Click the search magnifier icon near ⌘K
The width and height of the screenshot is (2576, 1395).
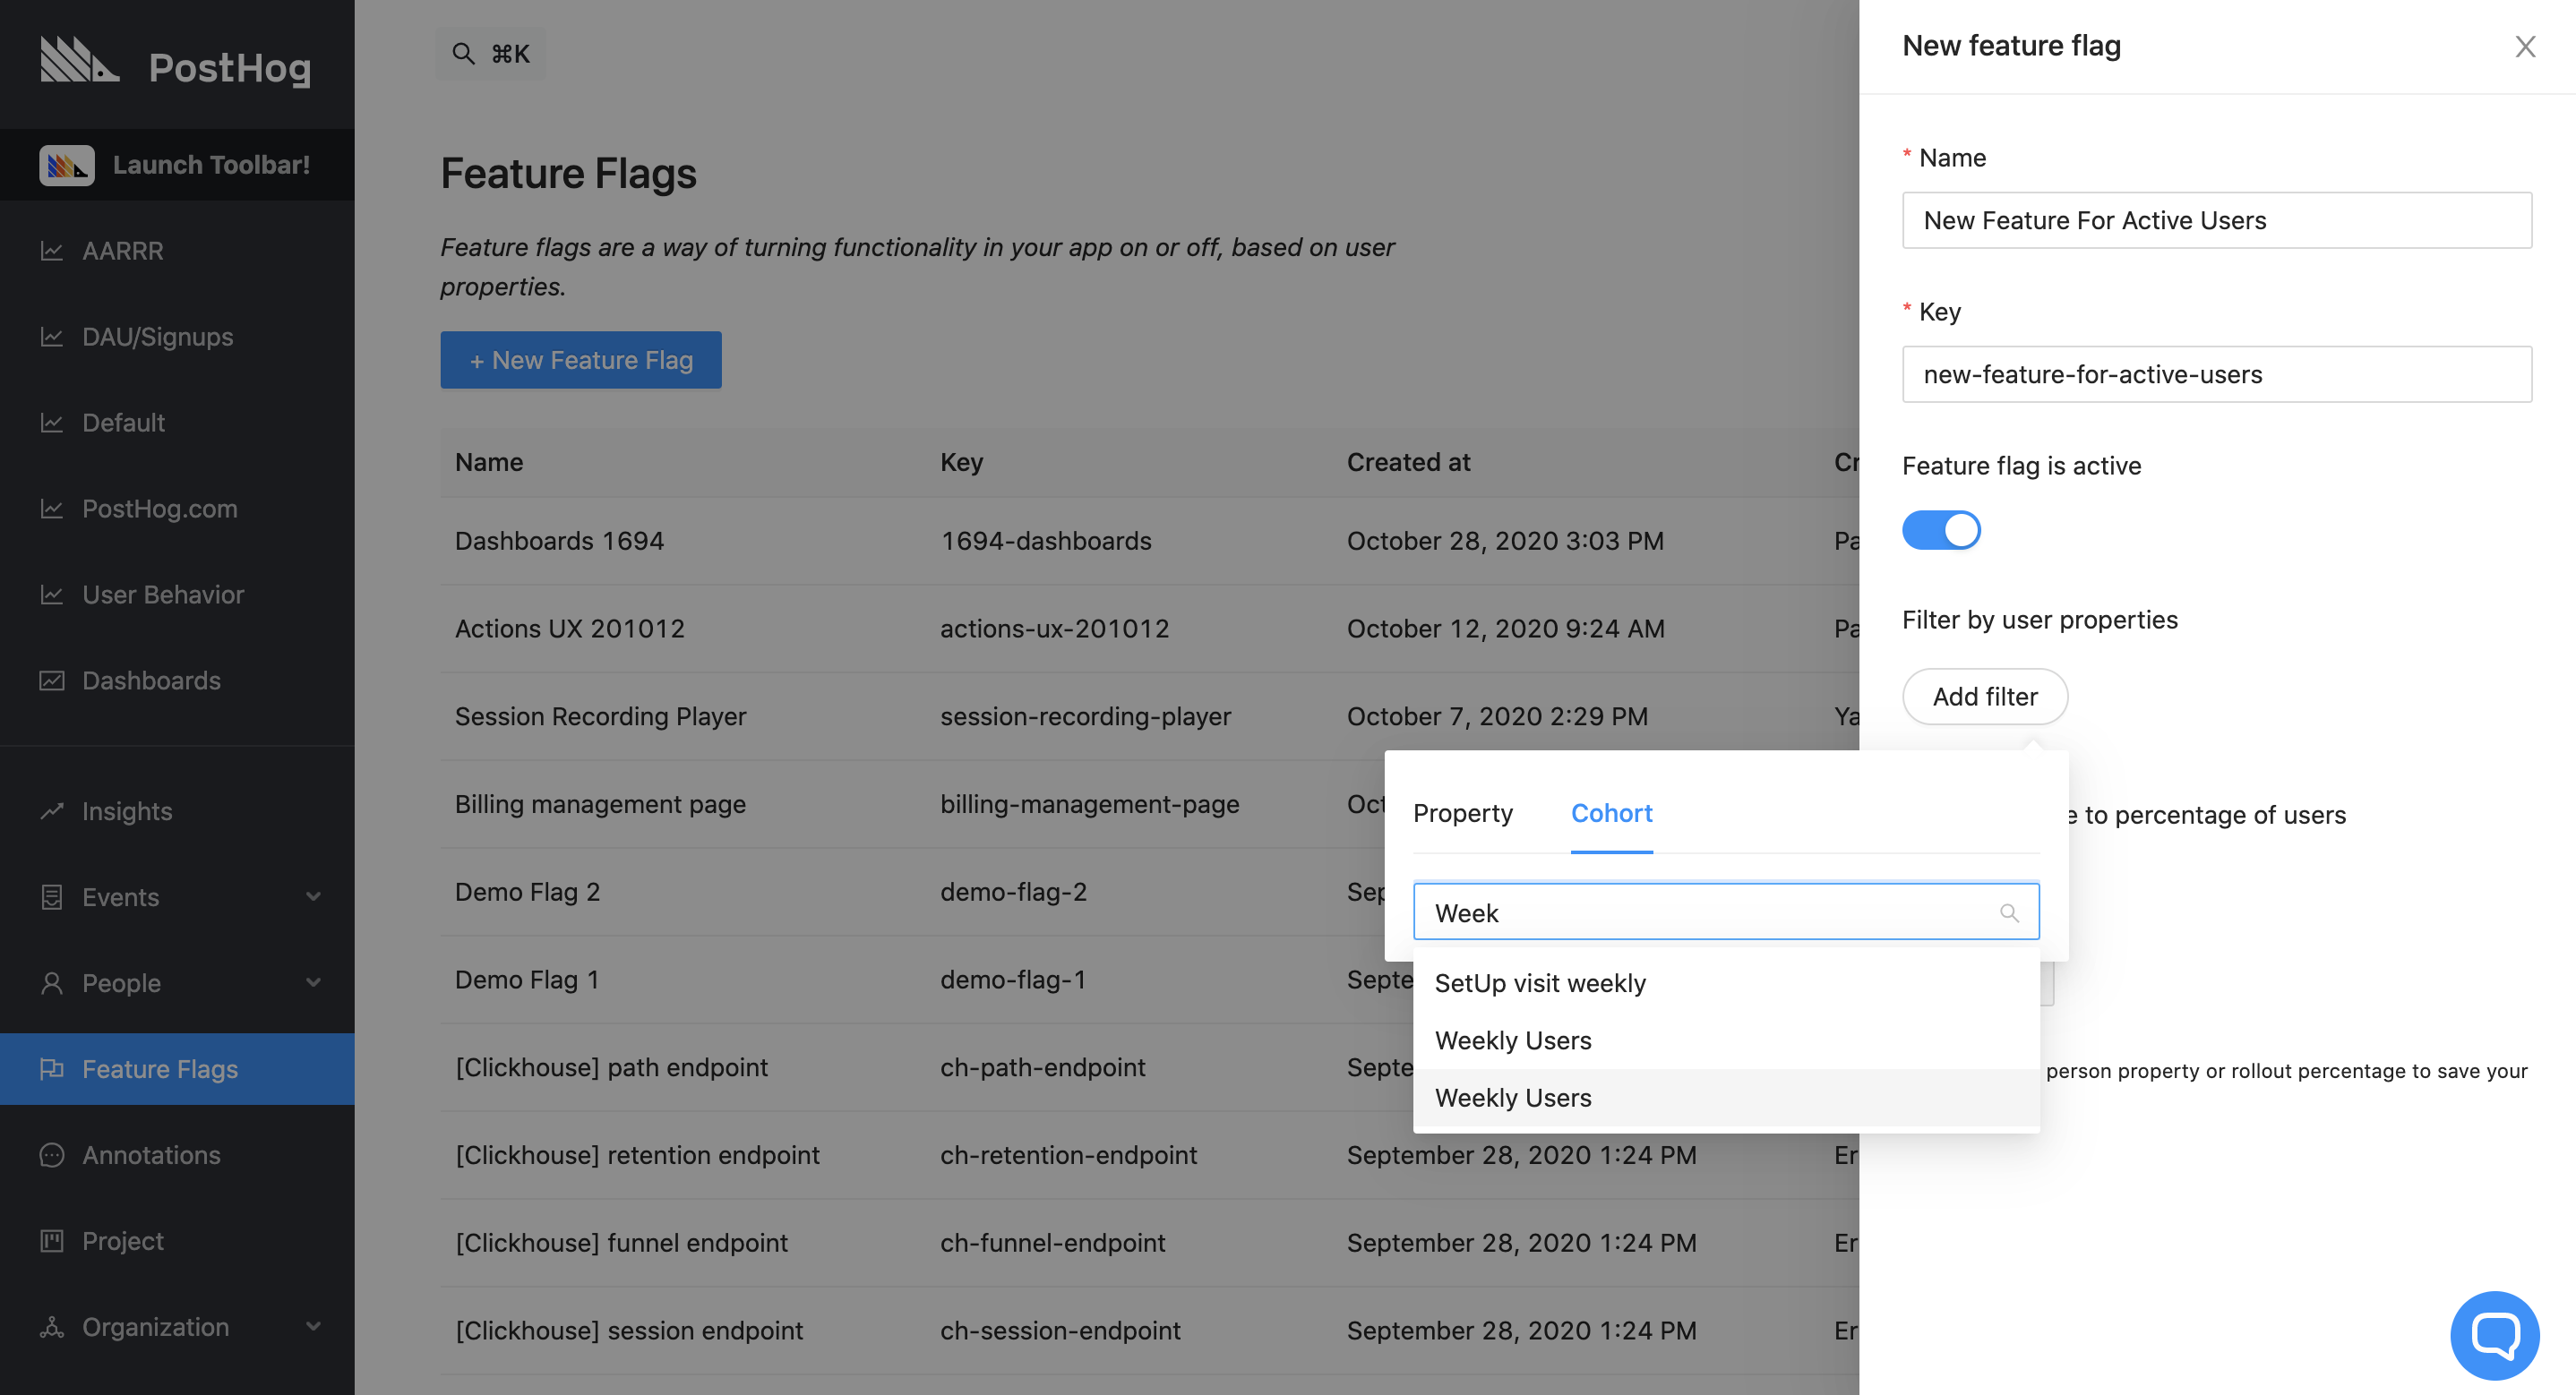[463, 53]
